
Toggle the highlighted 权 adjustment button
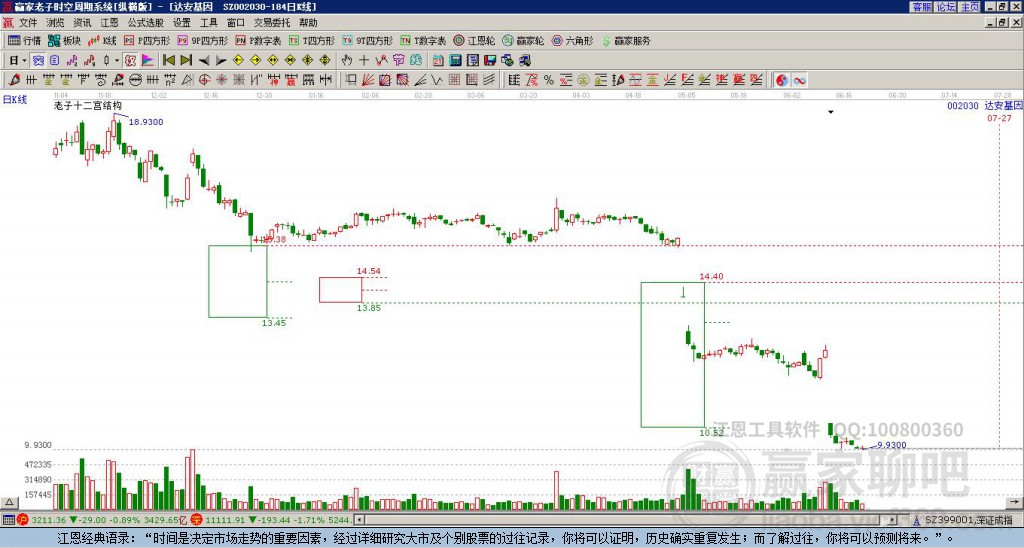point(130,61)
